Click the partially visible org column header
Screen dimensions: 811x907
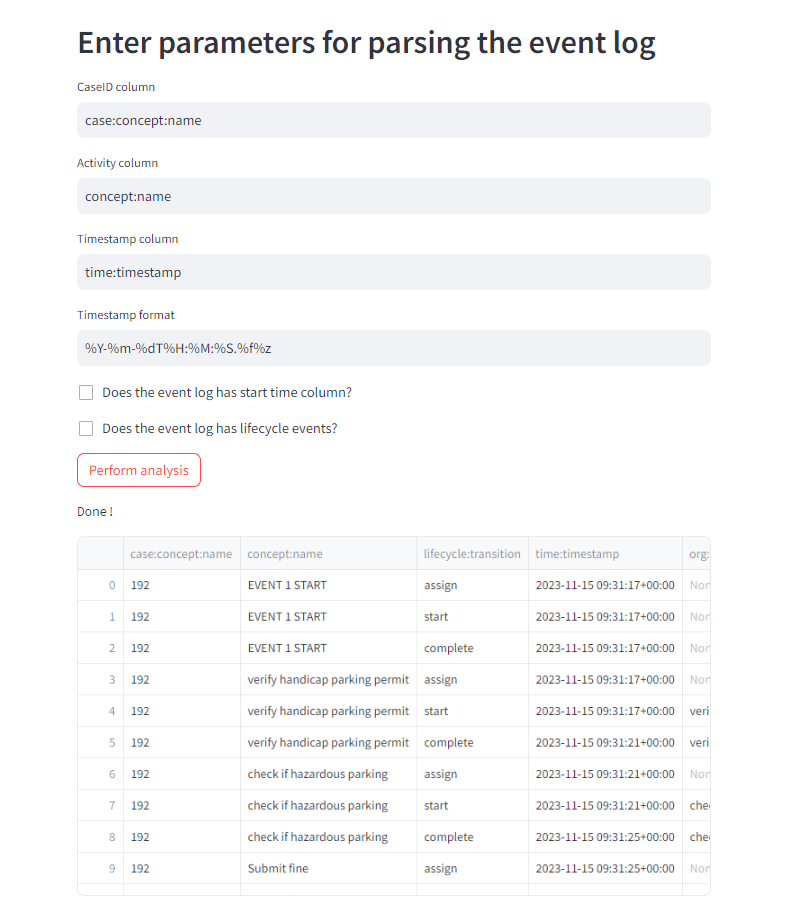pyautogui.click(x=699, y=553)
